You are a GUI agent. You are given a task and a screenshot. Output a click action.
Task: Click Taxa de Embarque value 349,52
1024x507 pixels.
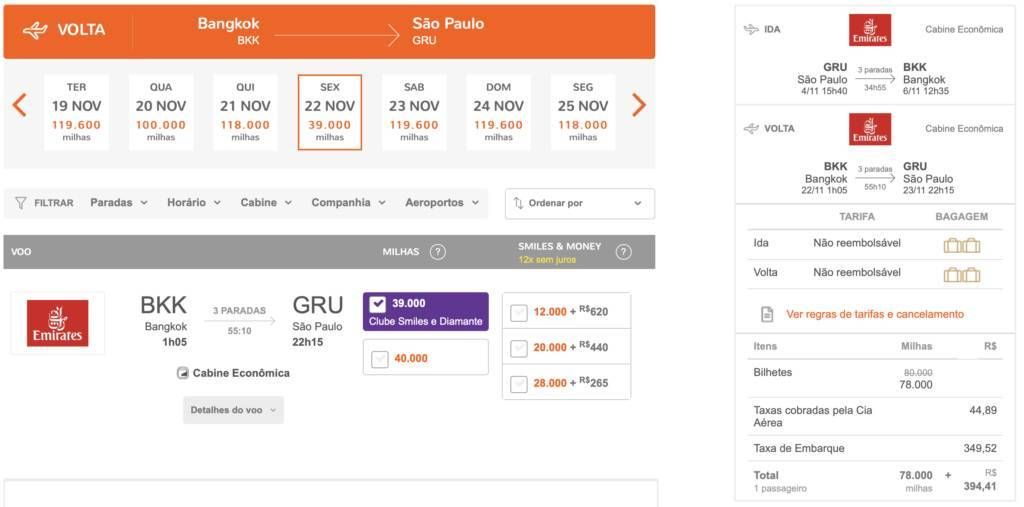980,448
